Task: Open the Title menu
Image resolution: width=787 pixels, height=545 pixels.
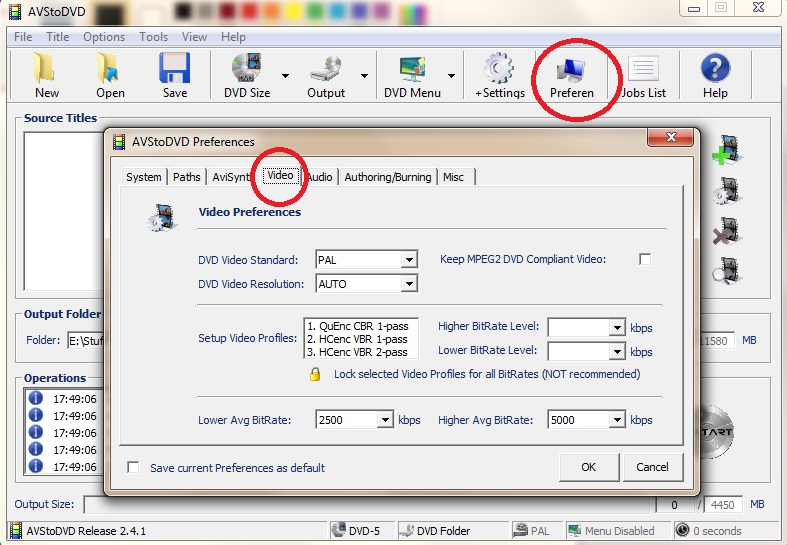Action: (57, 37)
